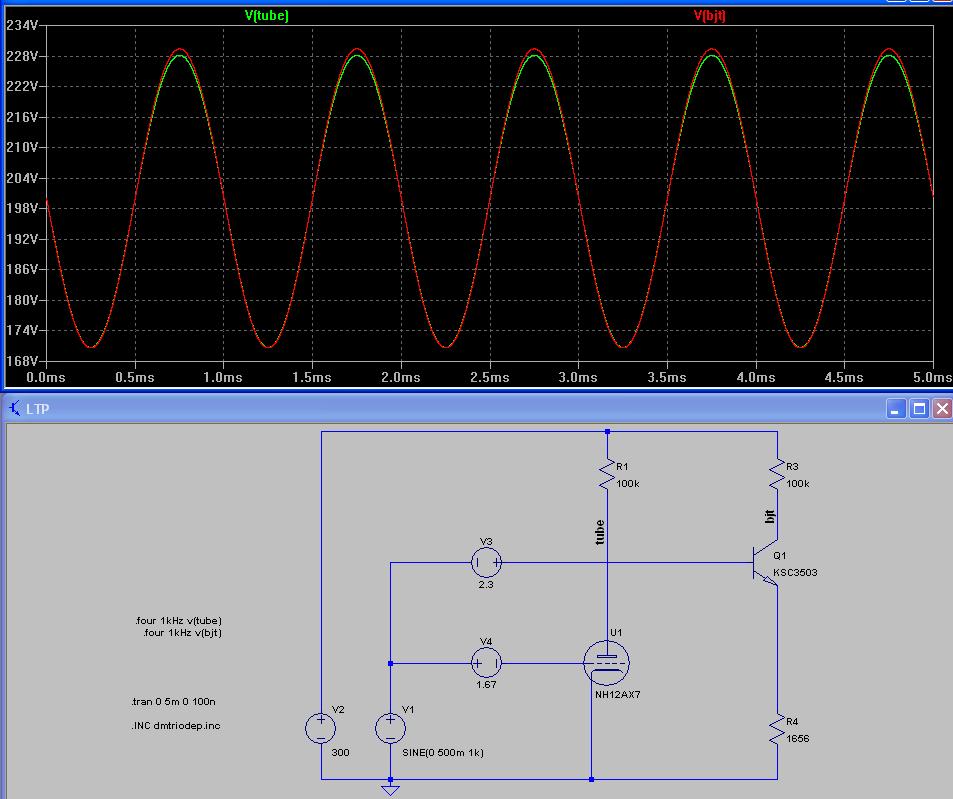
Task: Click the R1 value 100k
Action: pyautogui.click(x=628, y=484)
